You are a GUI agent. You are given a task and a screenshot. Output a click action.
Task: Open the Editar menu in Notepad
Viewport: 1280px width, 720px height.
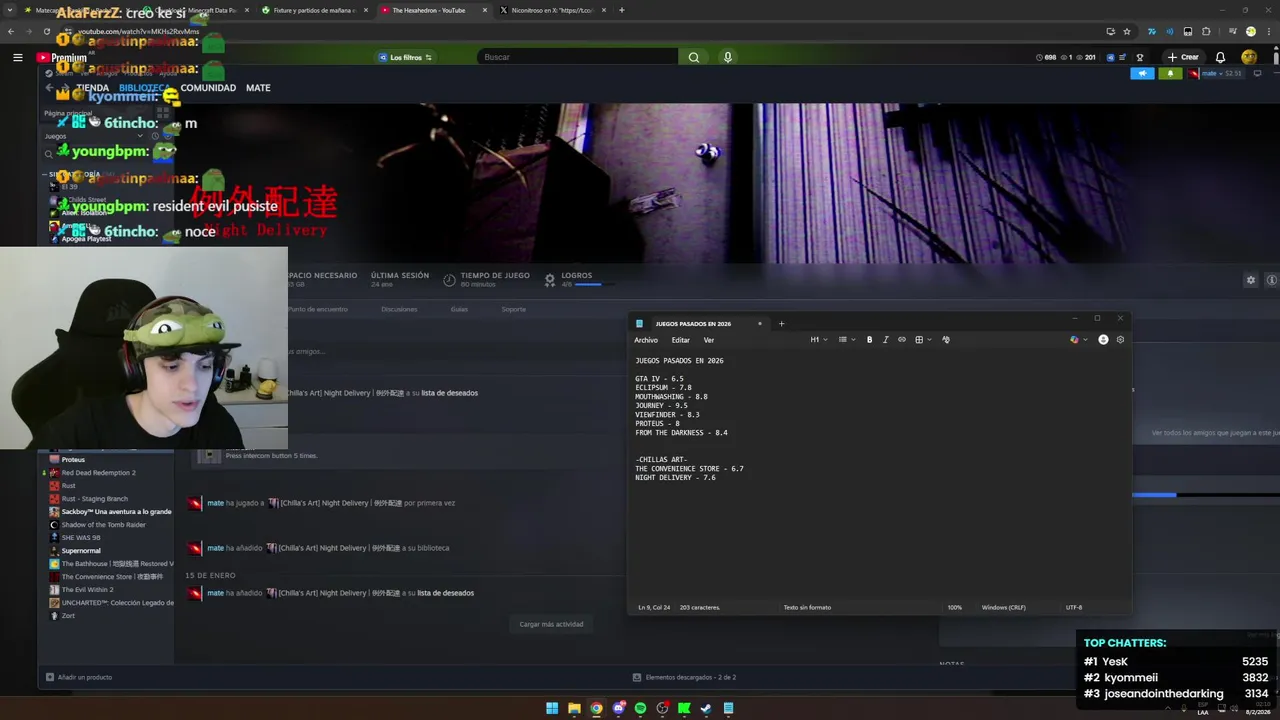[680, 340]
